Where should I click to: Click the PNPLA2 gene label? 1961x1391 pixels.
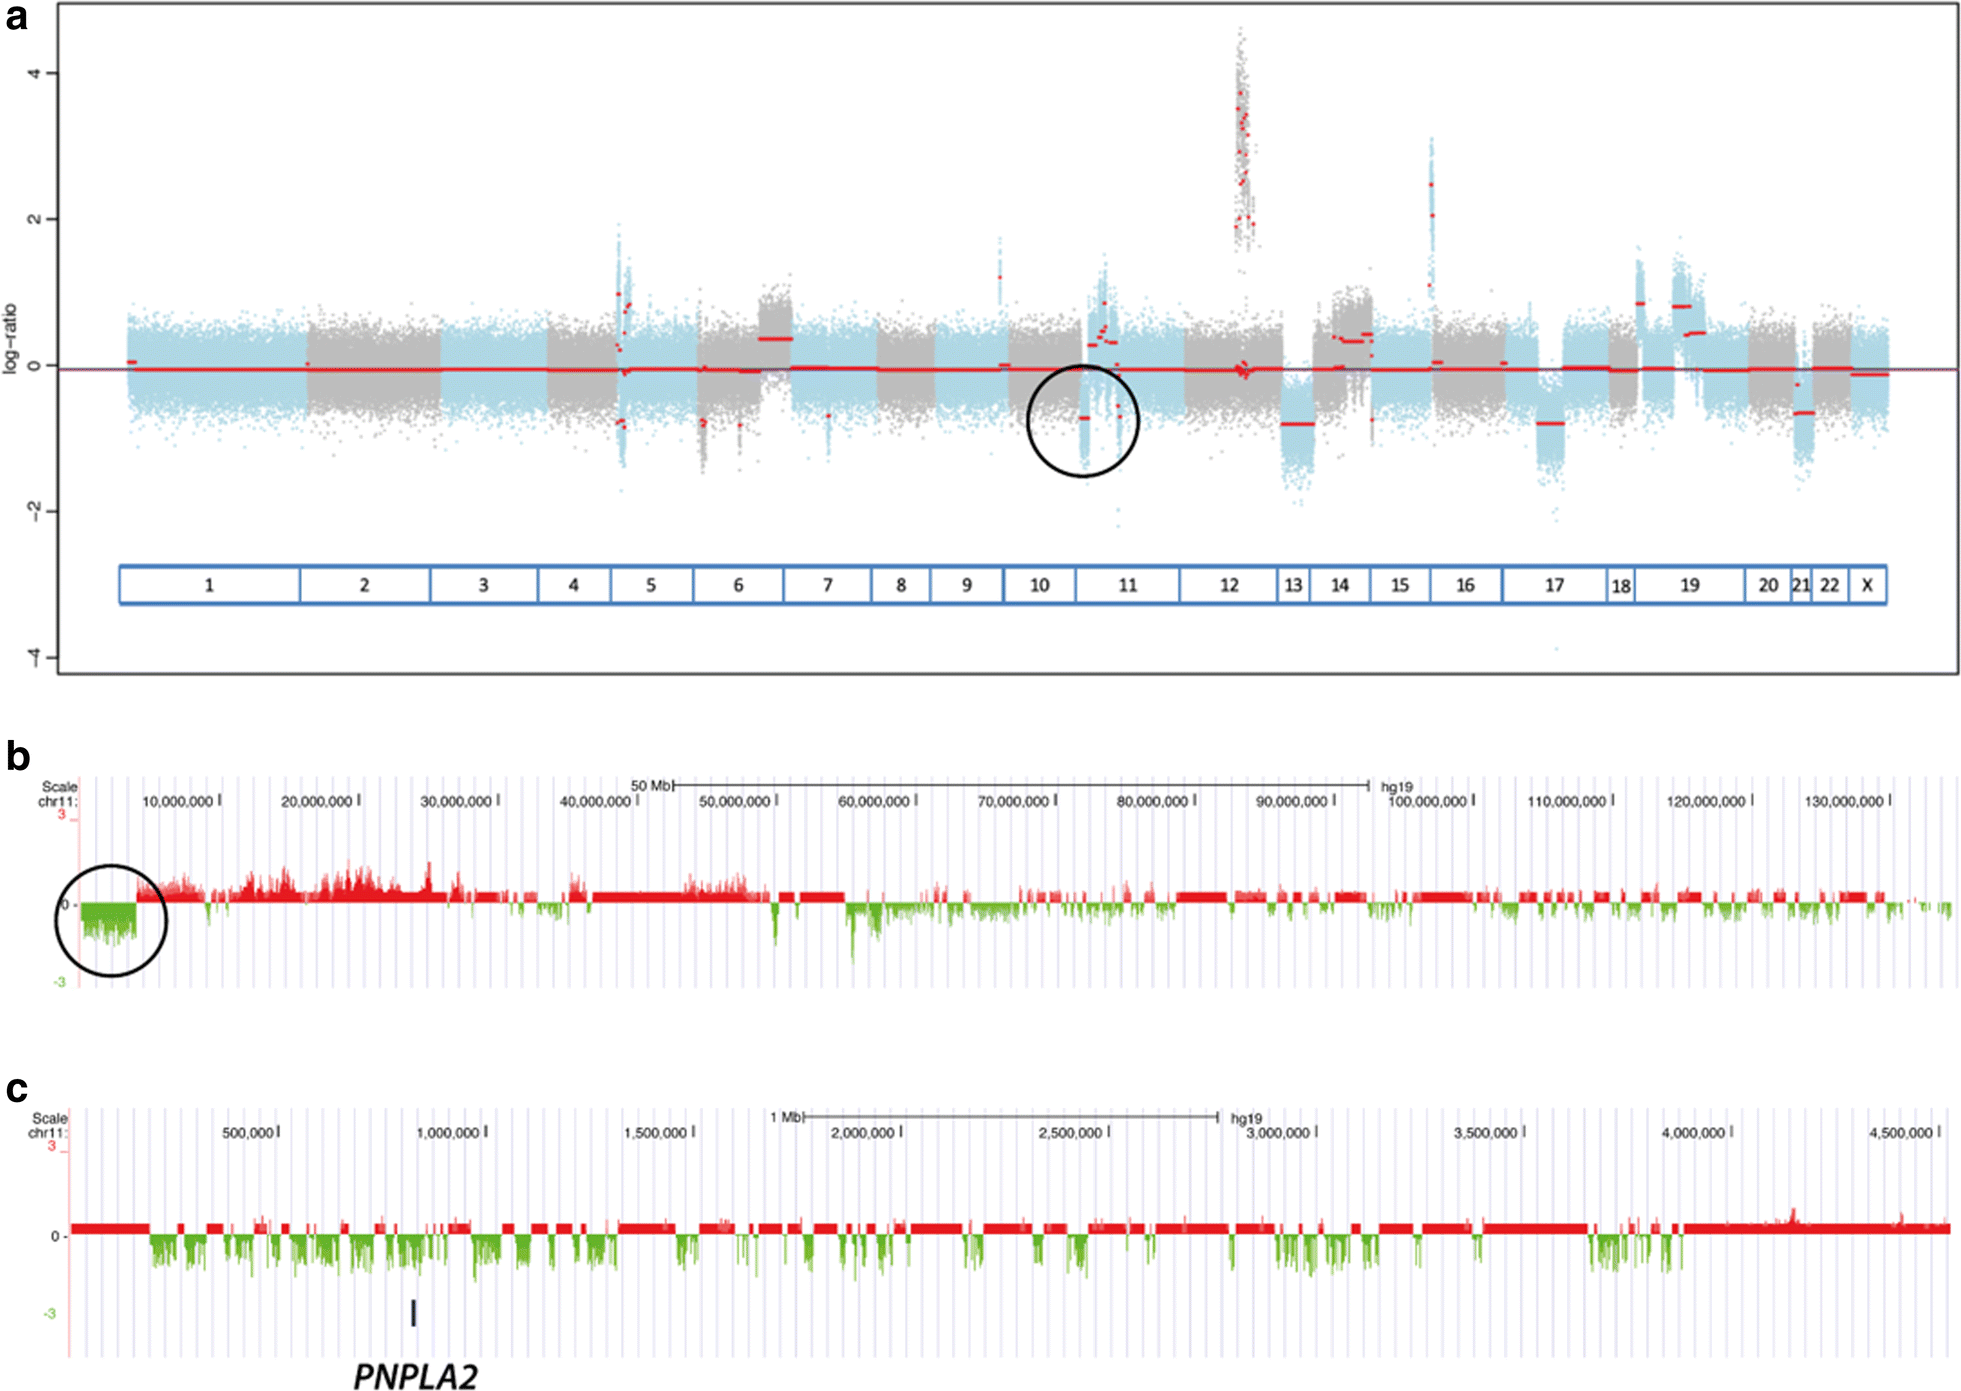(415, 1376)
